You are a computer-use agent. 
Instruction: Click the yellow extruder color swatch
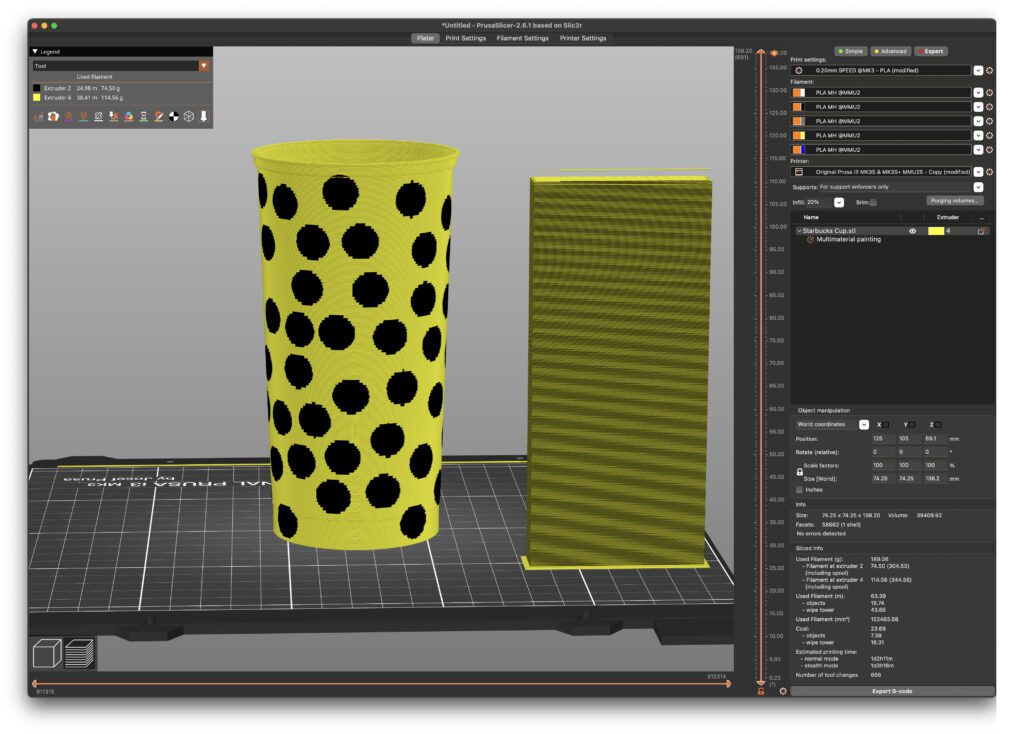click(935, 231)
